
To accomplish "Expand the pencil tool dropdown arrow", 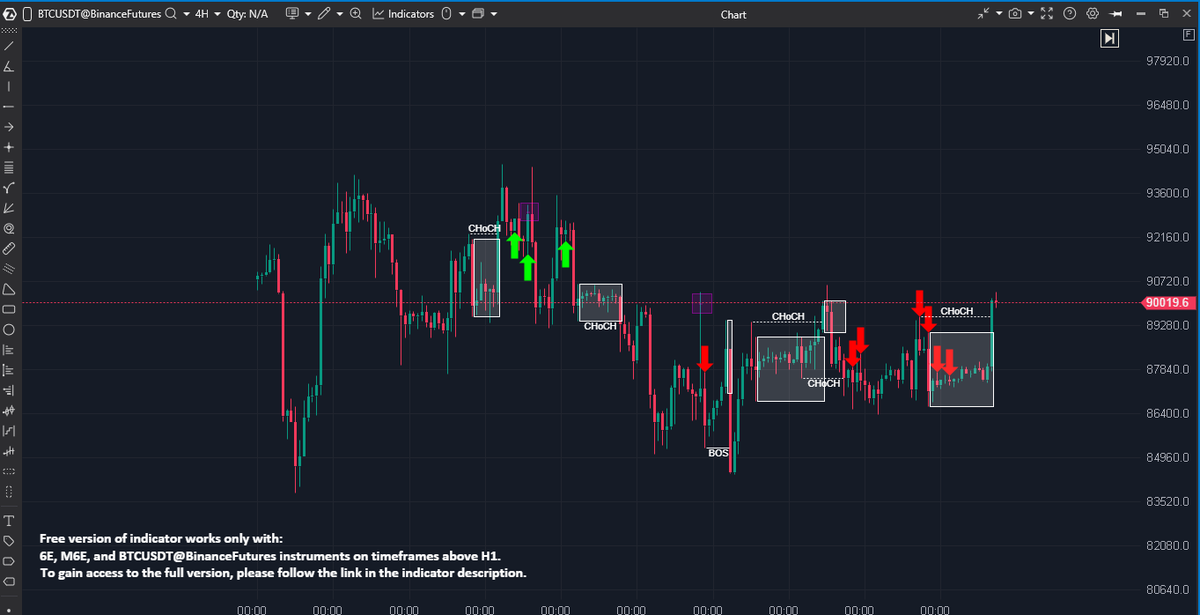I will [340, 14].
